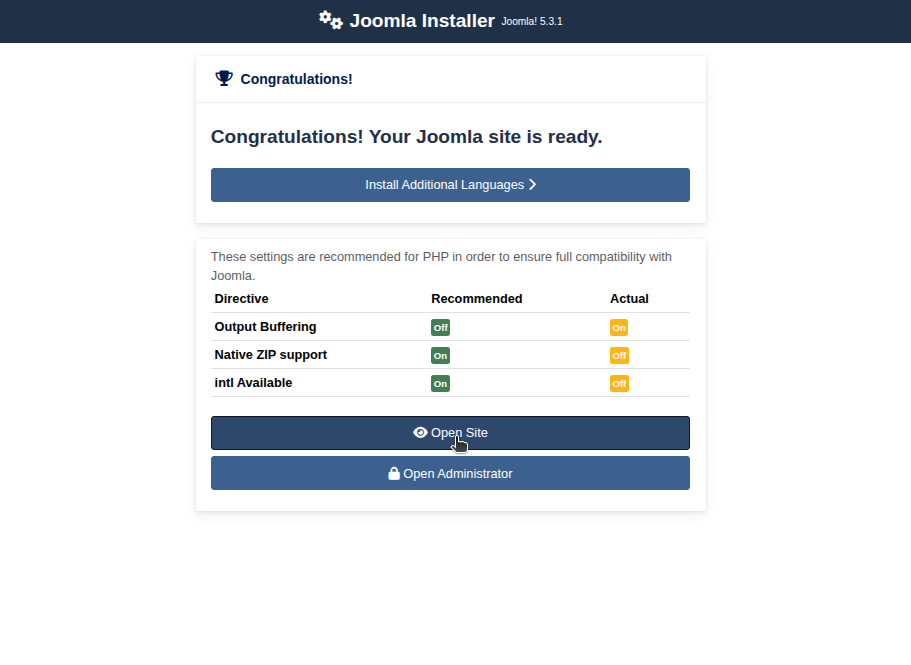Click the yellow Off badge for Native ZIP support

[619, 355]
